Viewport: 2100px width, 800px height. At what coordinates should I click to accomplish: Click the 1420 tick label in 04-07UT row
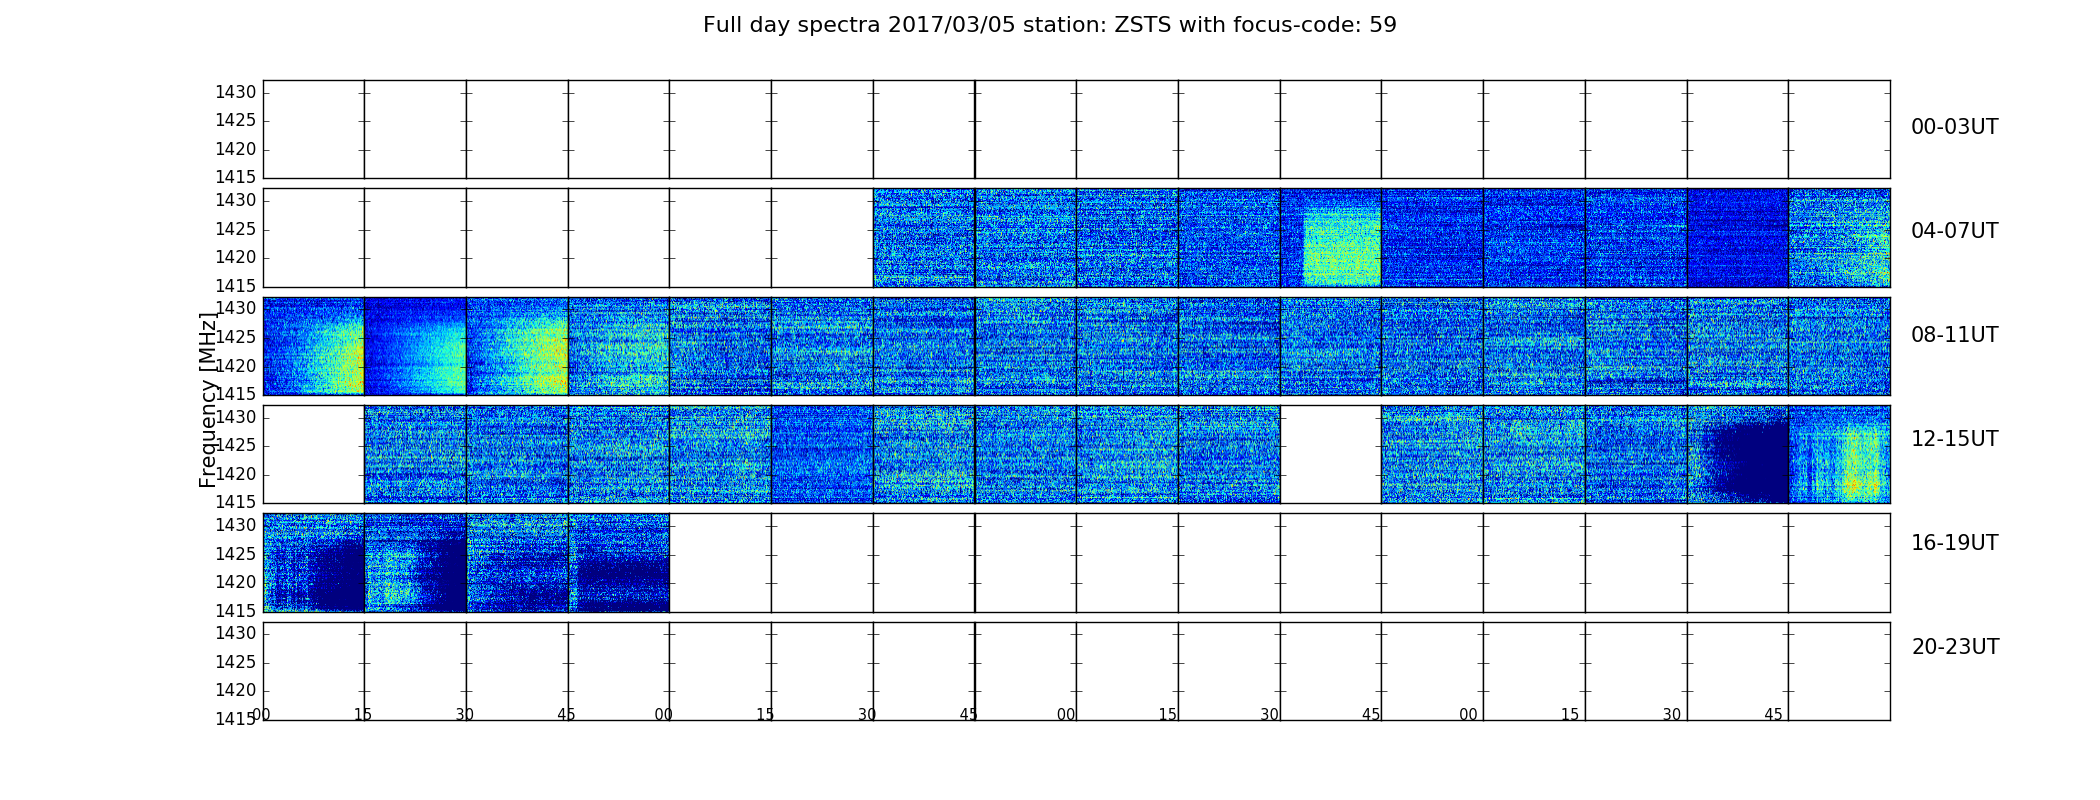(236, 257)
